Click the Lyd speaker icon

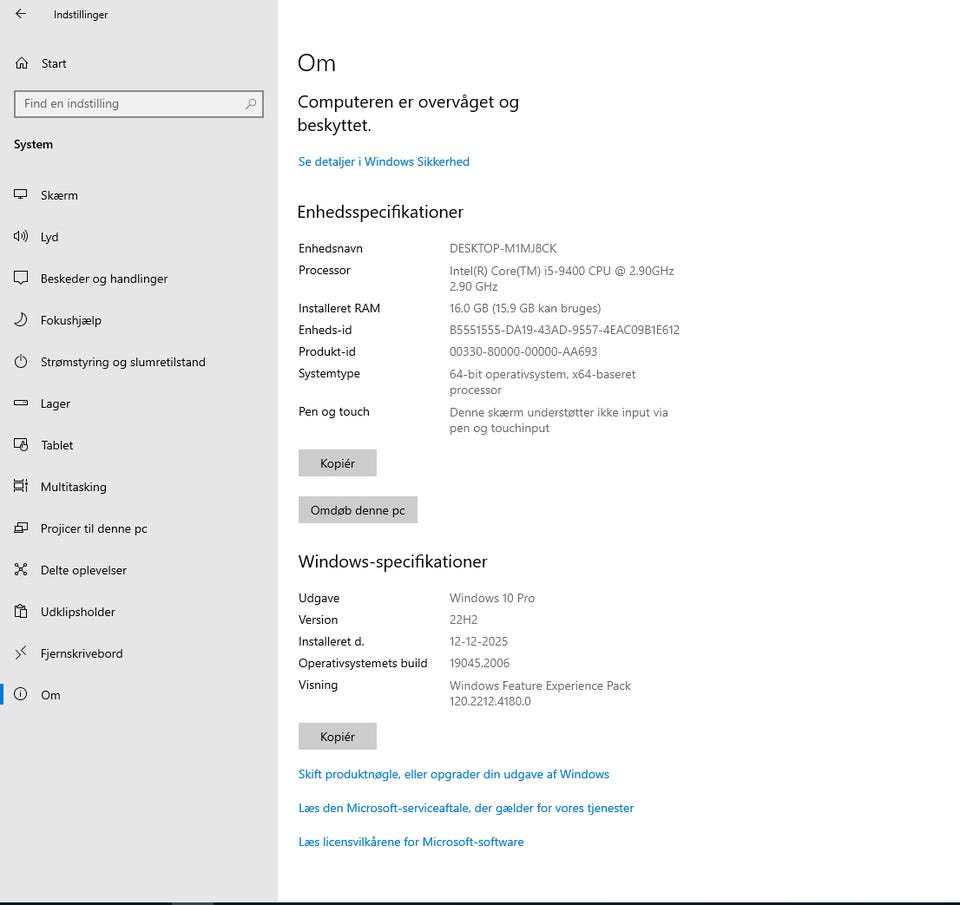point(21,236)
